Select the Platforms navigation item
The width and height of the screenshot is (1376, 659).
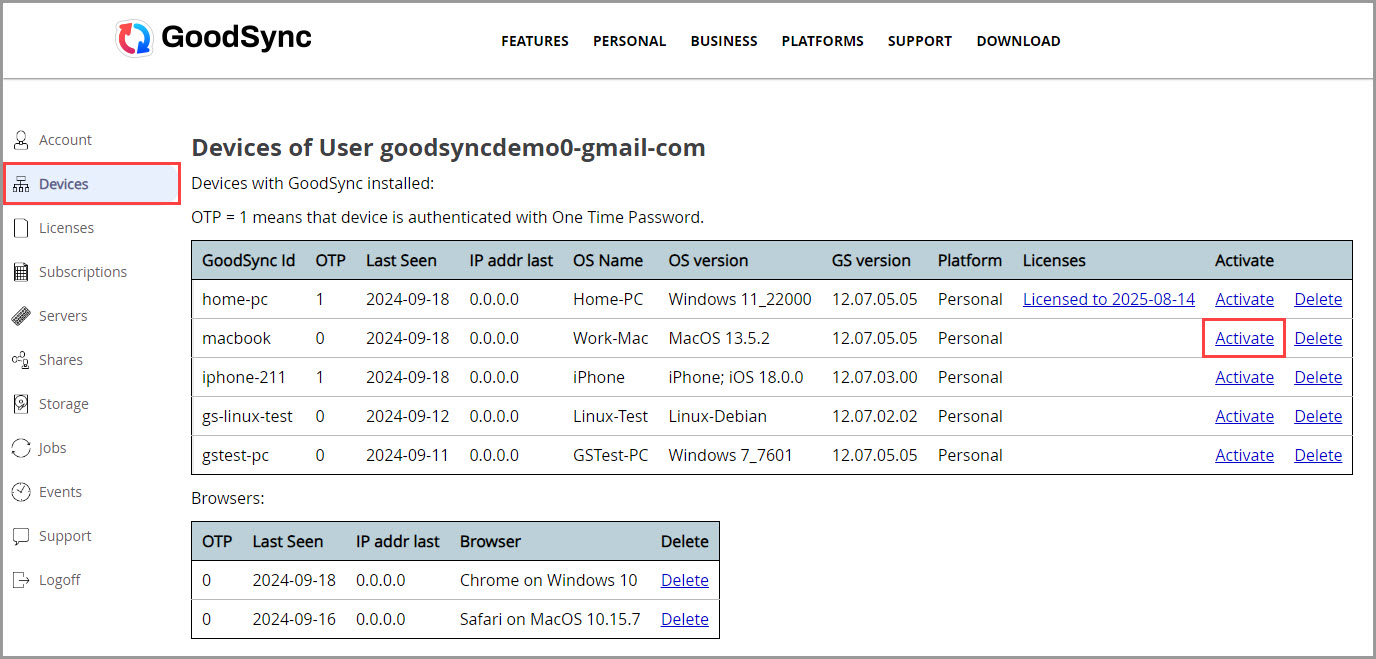(822, 41)
